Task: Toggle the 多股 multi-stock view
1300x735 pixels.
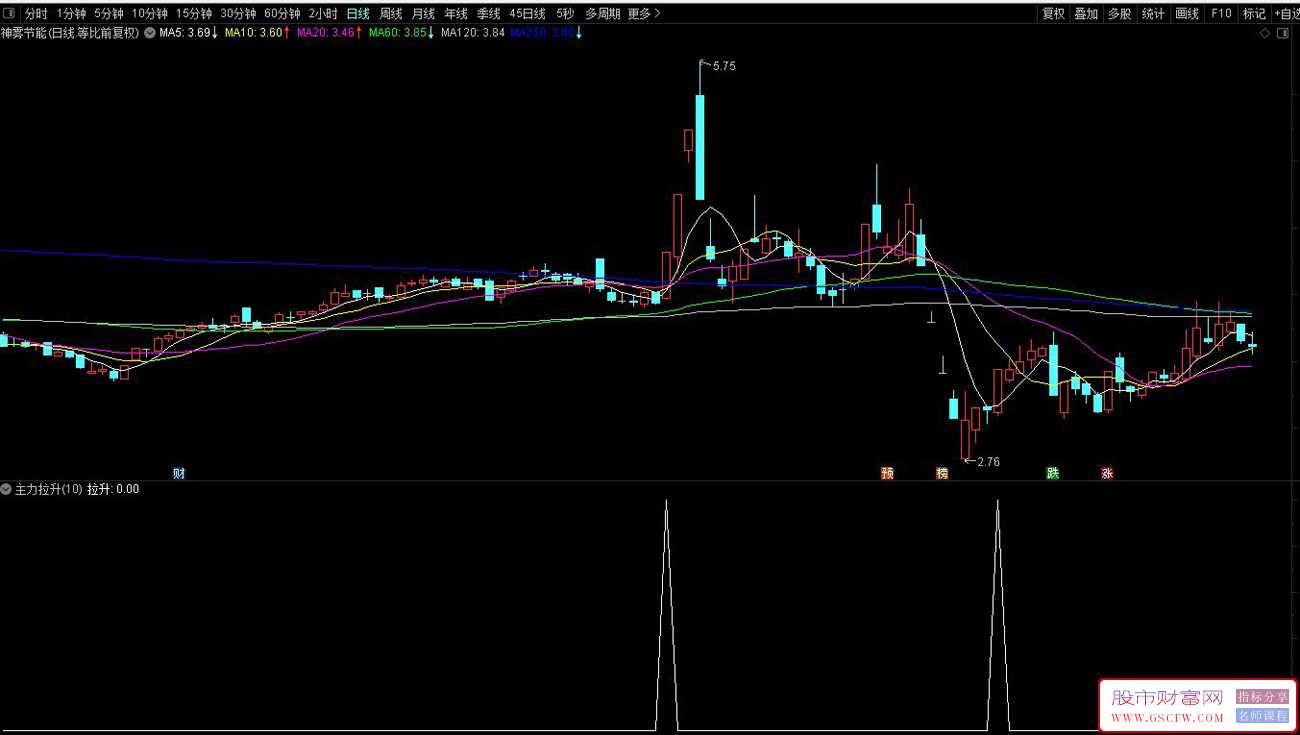Action: [x=1120, y=14]
